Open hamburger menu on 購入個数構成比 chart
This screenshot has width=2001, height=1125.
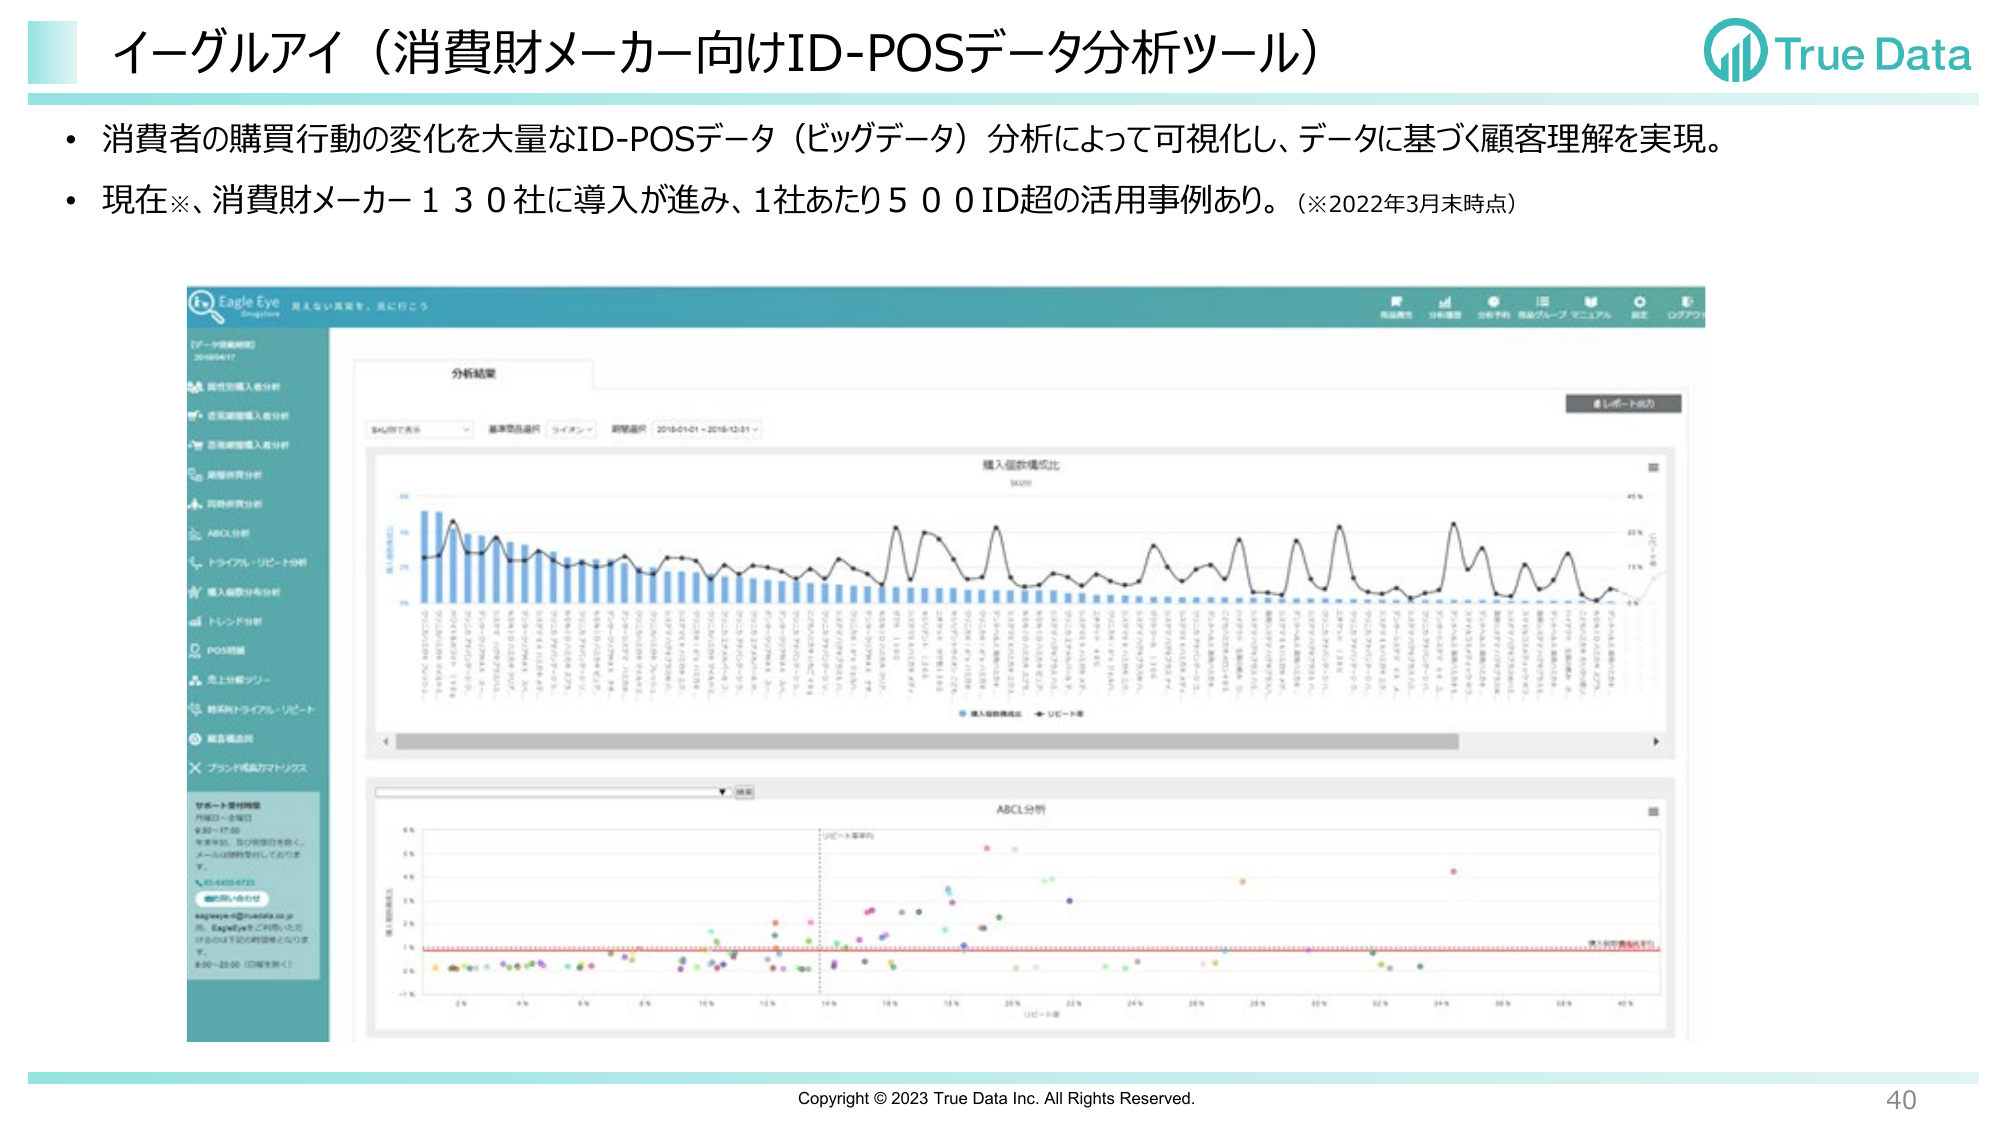pos(1653,468)
